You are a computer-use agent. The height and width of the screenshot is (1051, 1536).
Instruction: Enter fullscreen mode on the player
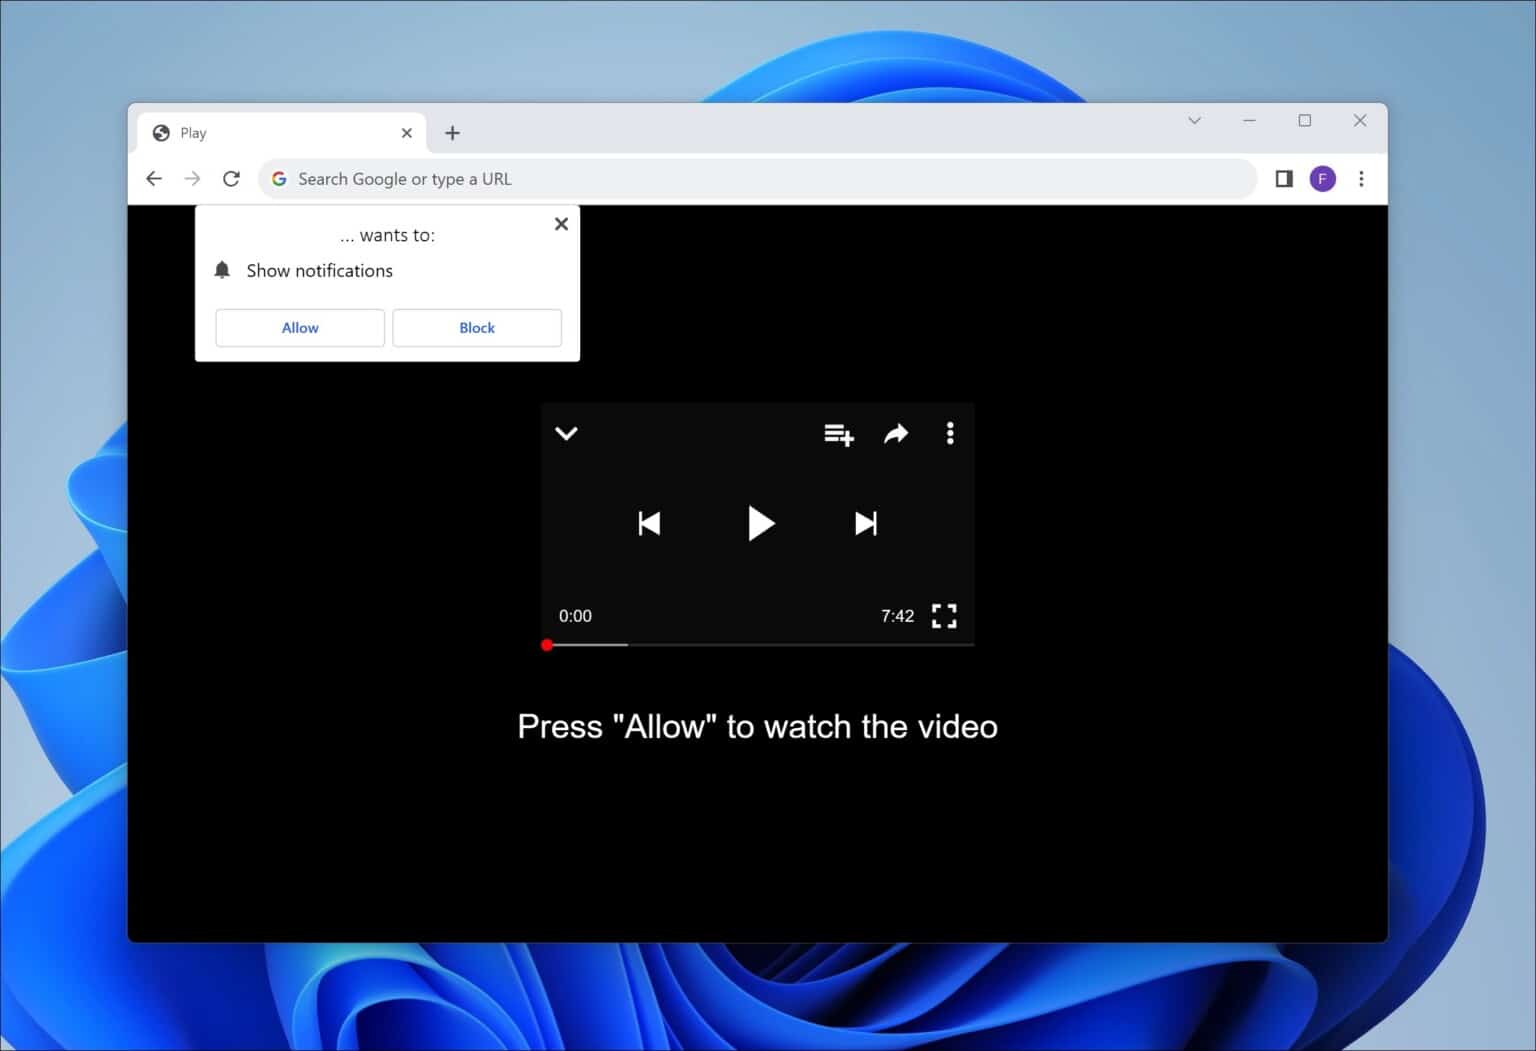(943, 616)
